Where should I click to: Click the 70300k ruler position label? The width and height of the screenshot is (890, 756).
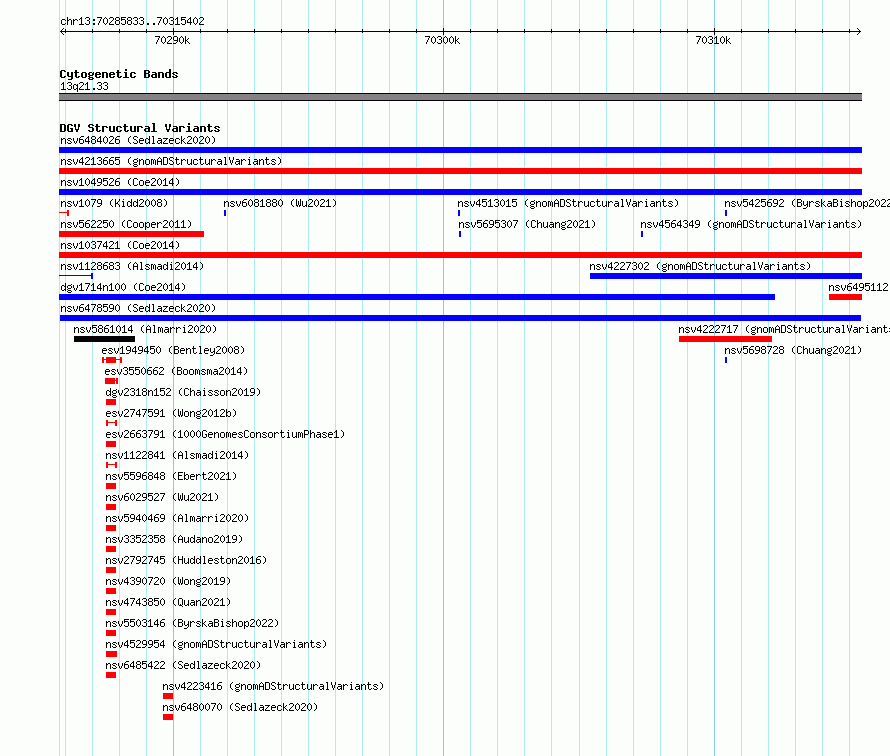coord(442,40)
